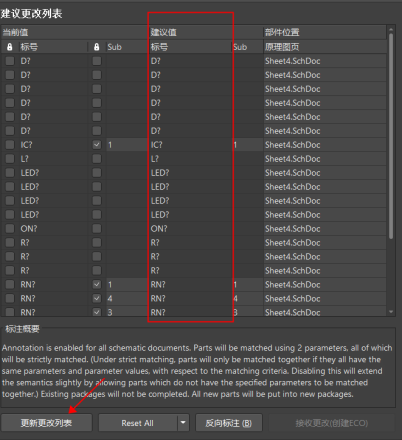Tick the designator lock checkbox for L?
Viewport: 402px width, 440px height.
(10, 159)
